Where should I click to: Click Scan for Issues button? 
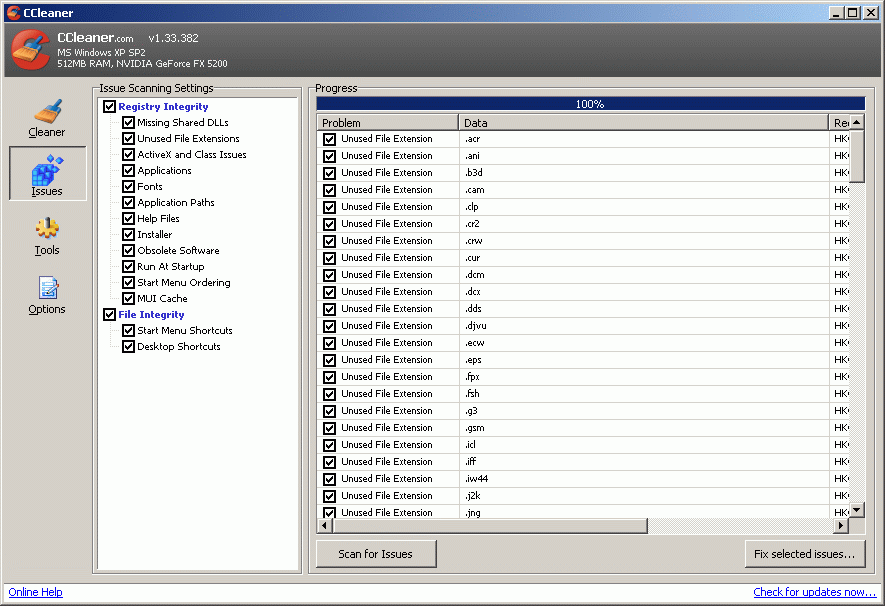tap(376, 554)
